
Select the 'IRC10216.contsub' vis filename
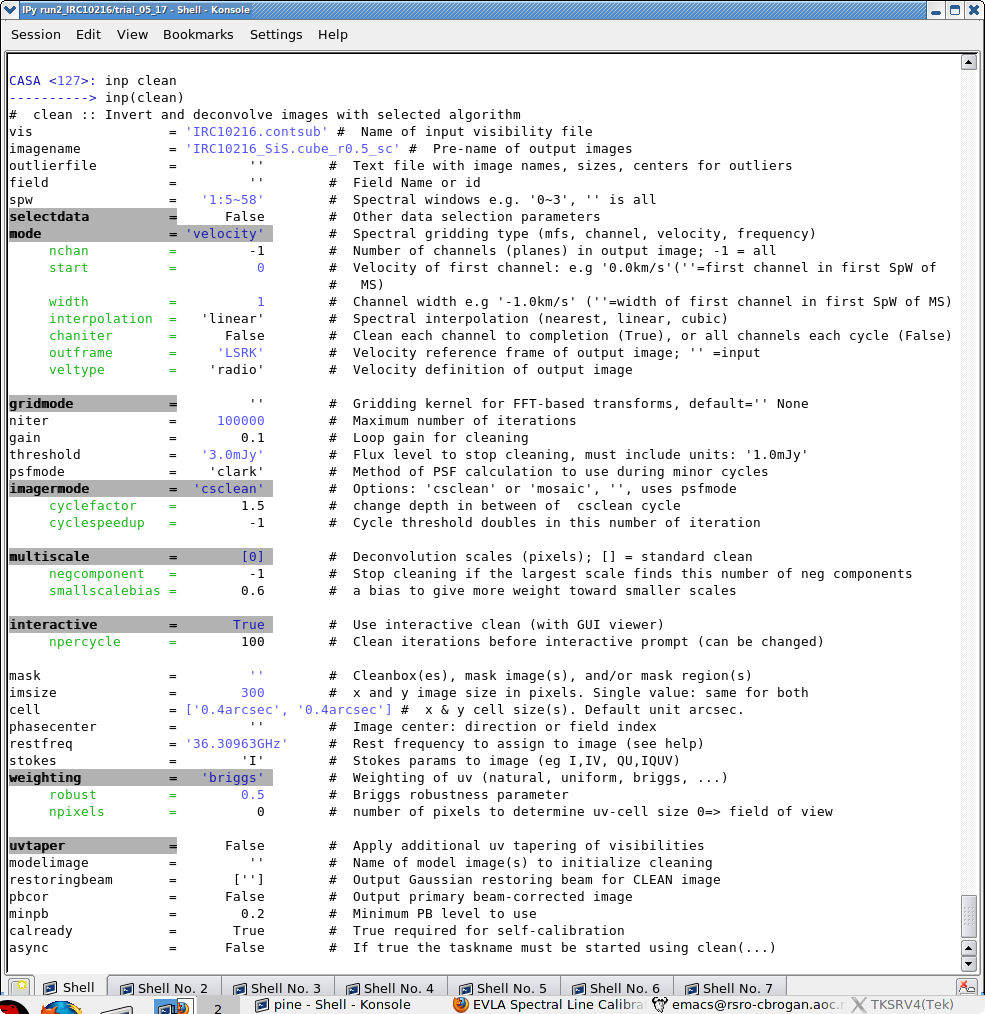click(x=255, y=131)
